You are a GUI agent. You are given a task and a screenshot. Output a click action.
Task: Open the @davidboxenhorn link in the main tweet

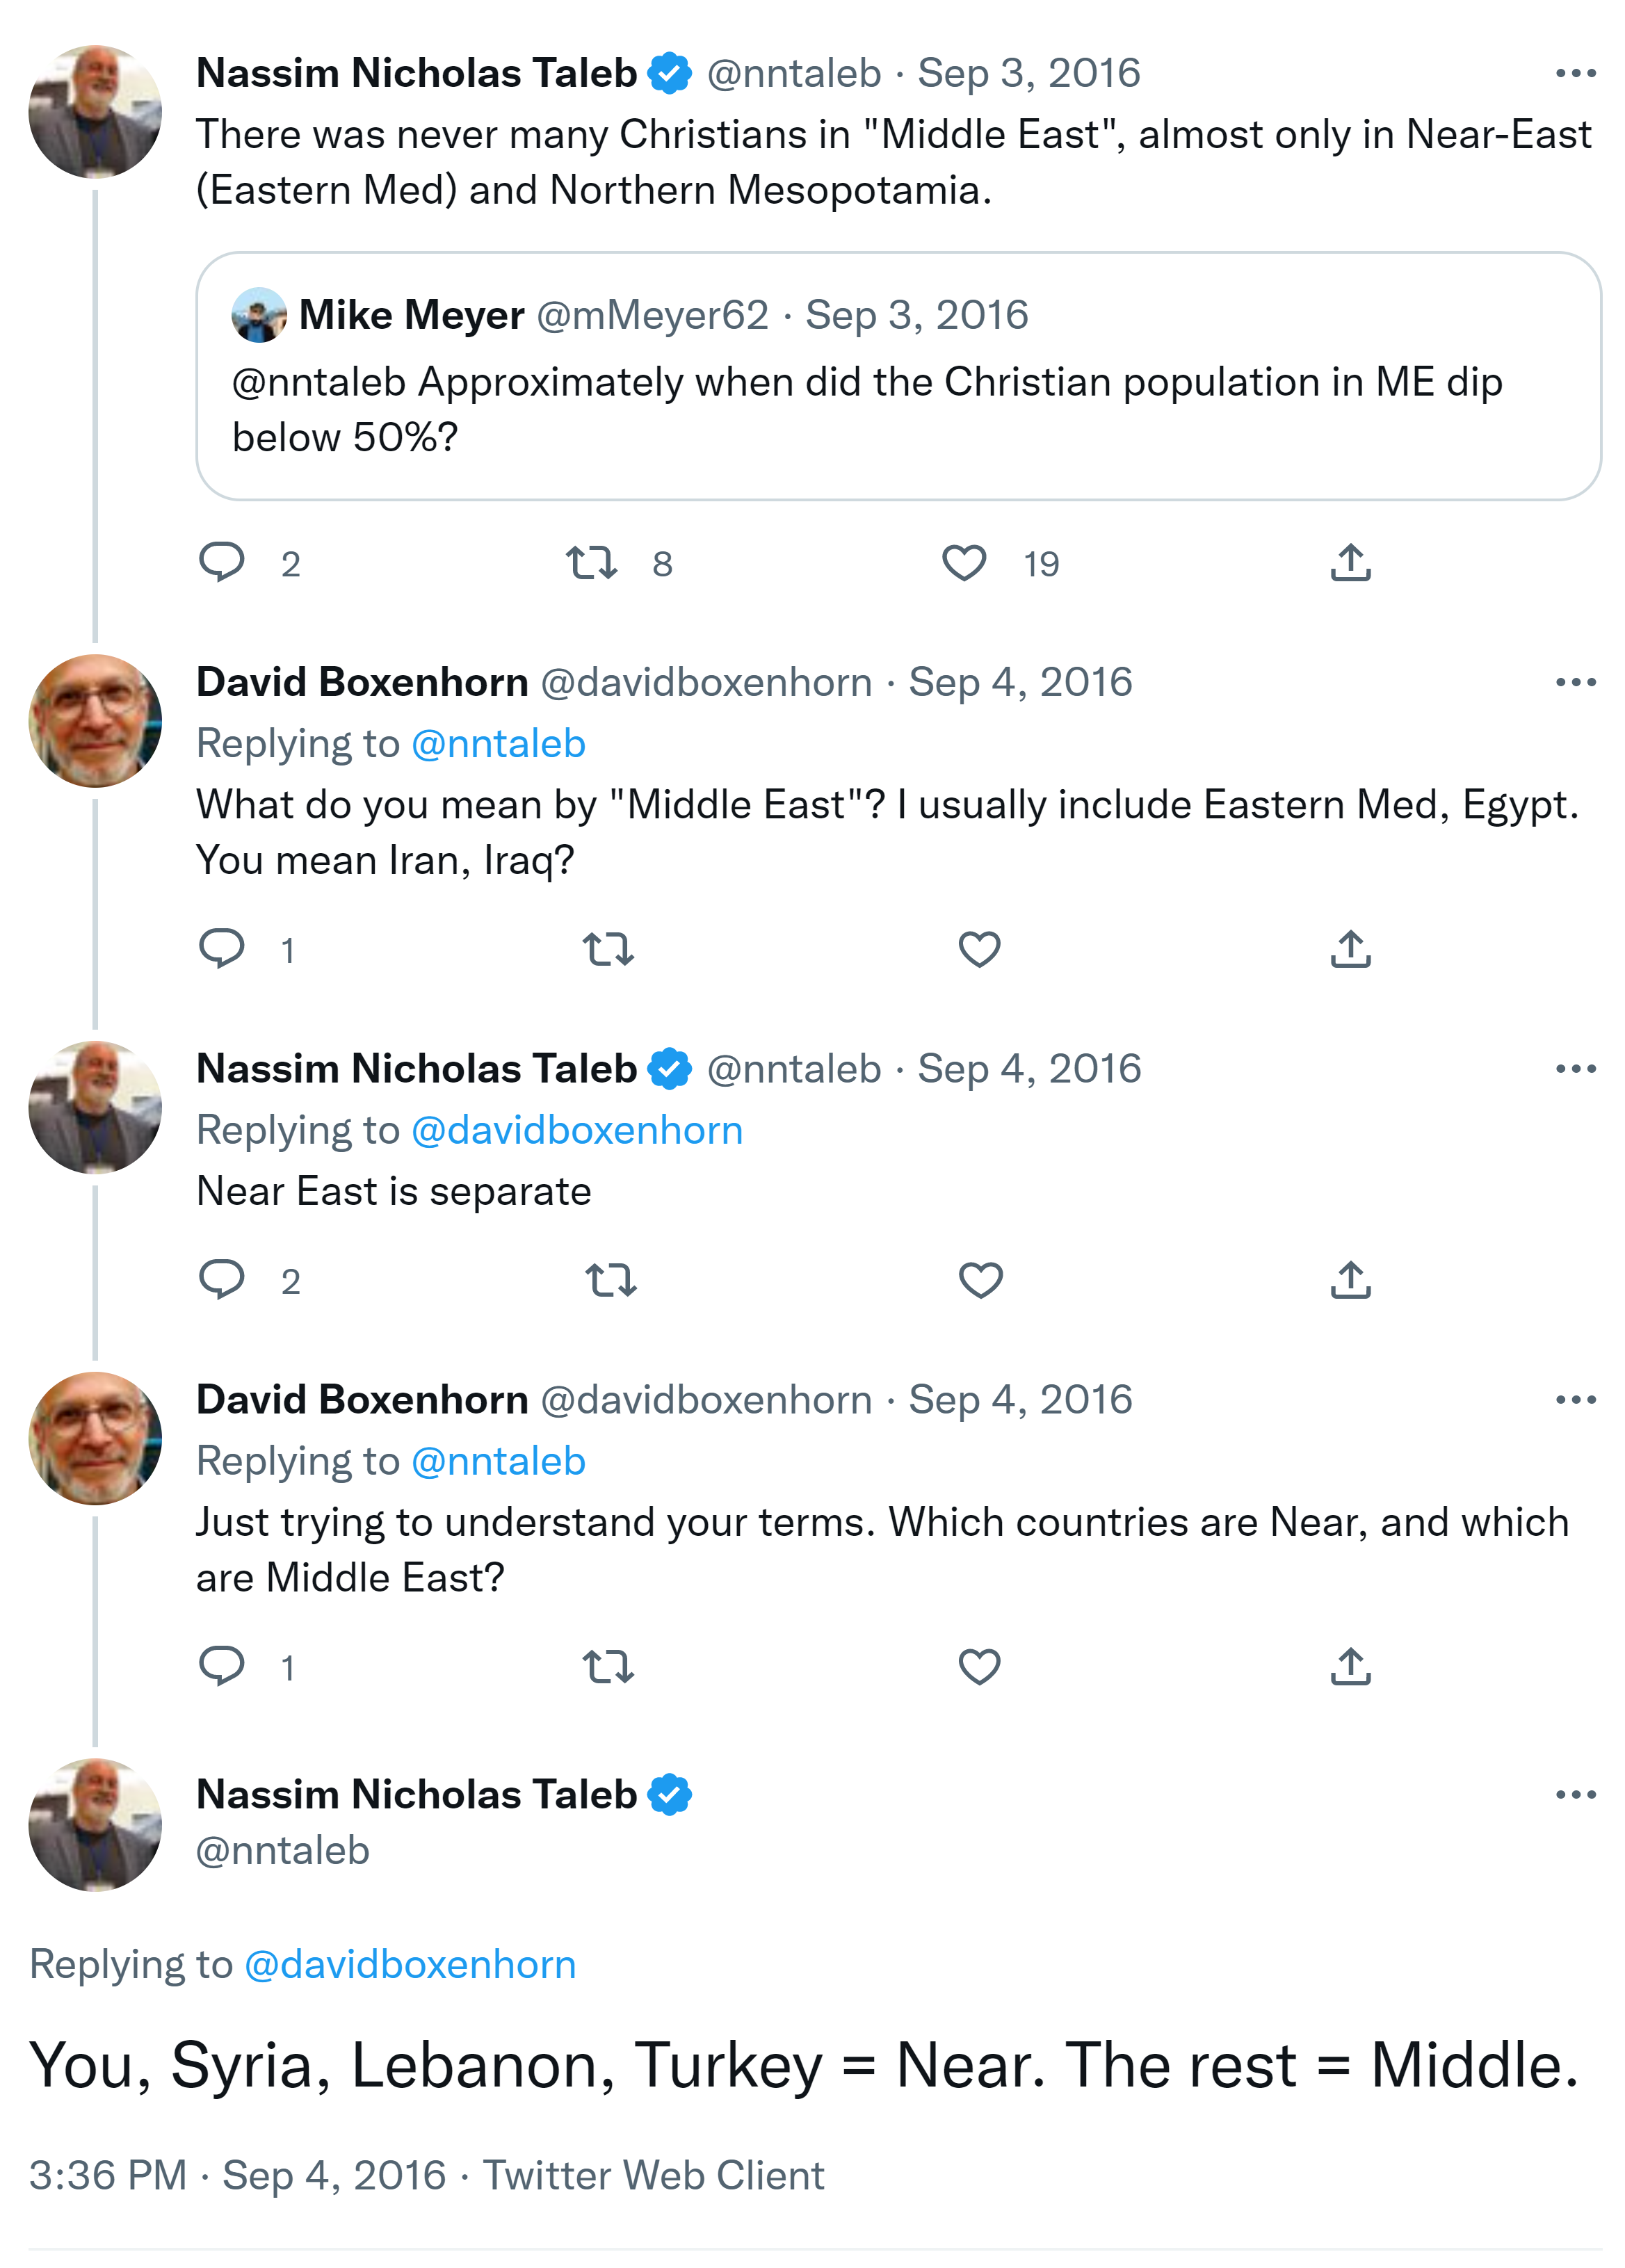click(x=410, y=1965)
